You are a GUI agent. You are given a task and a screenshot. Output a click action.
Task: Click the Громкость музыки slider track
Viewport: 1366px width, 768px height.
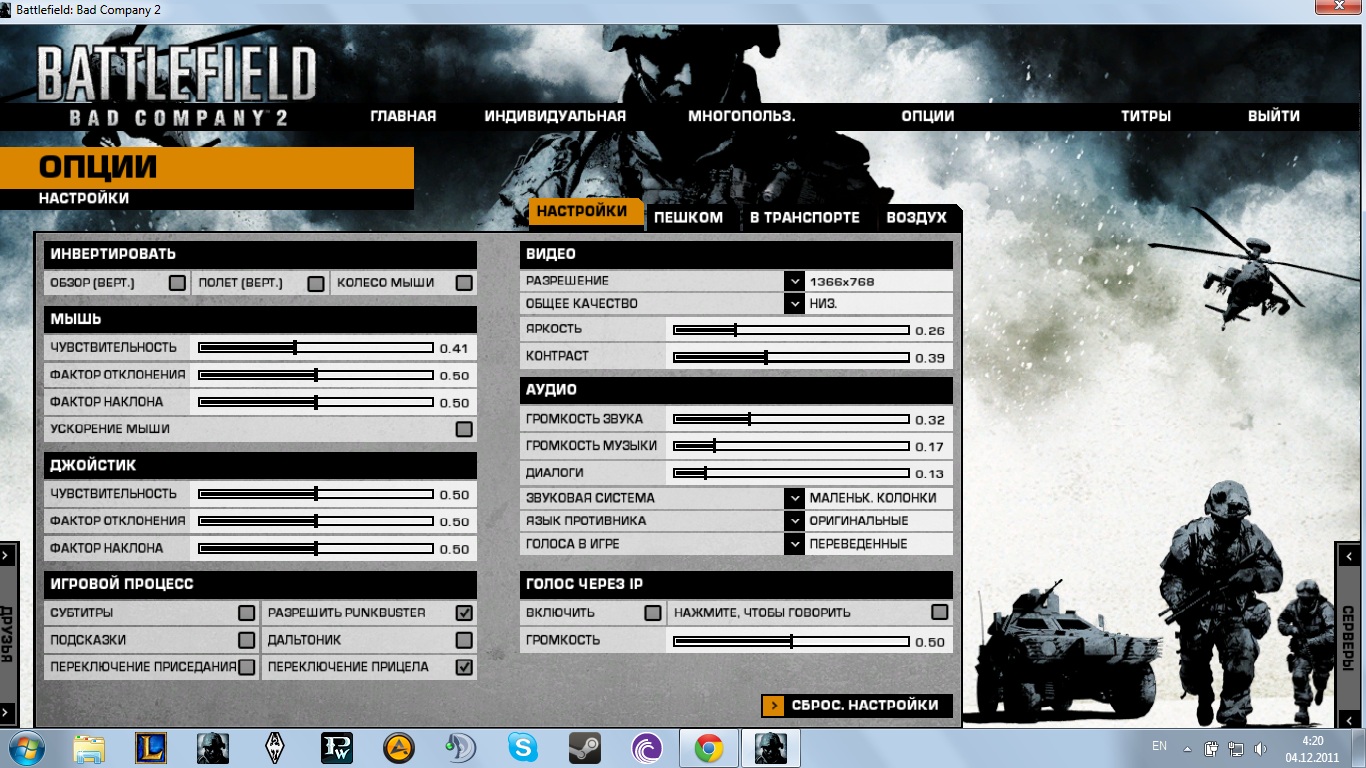pyautogui.click(x=791, y=446)
